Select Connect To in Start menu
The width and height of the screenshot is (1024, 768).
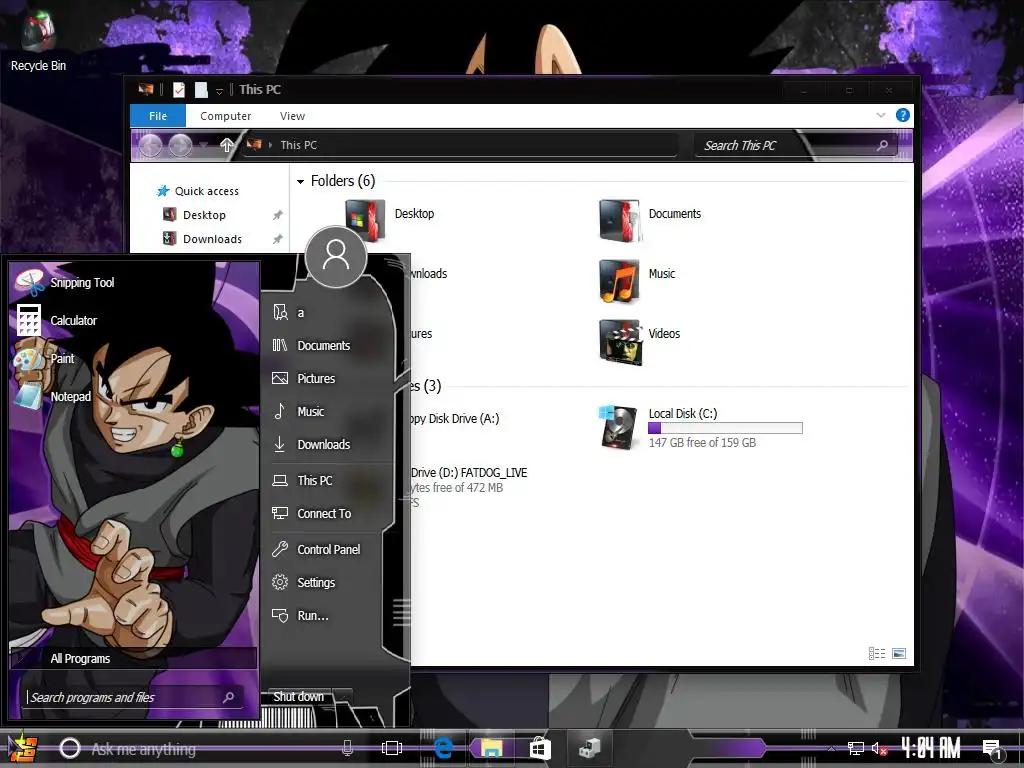click(x=311, y=513)
